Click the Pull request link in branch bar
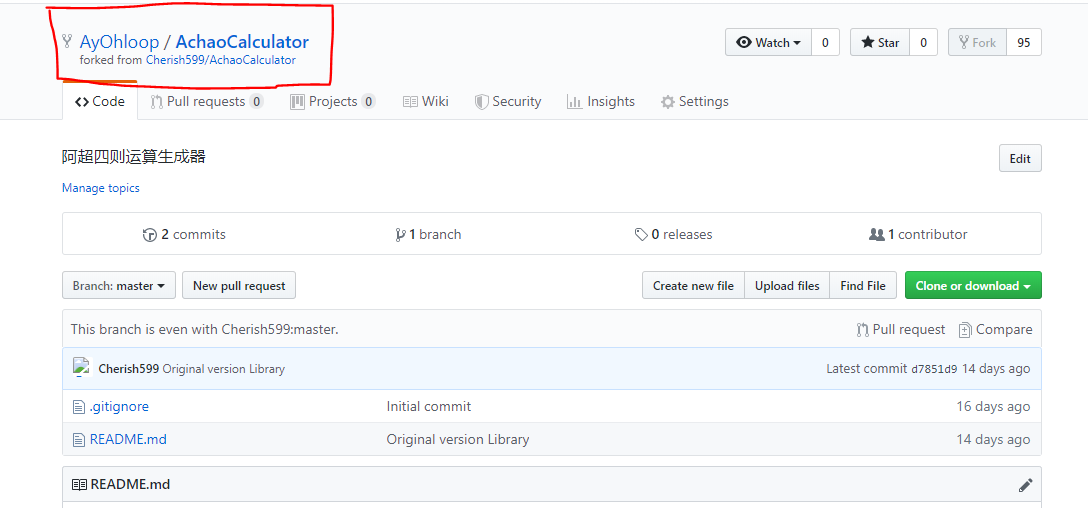 pos(901,330)
